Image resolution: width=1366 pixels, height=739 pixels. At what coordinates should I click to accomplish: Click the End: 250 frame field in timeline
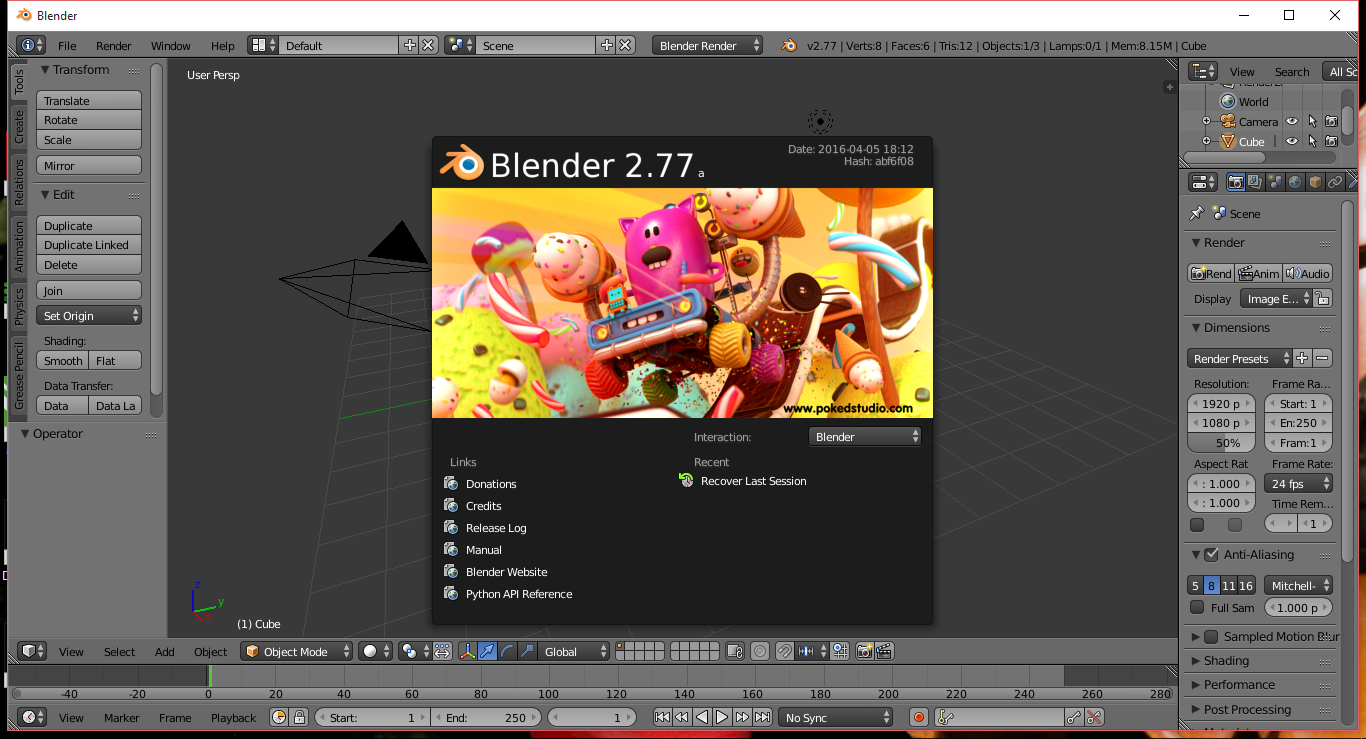[x=487, y=717]
